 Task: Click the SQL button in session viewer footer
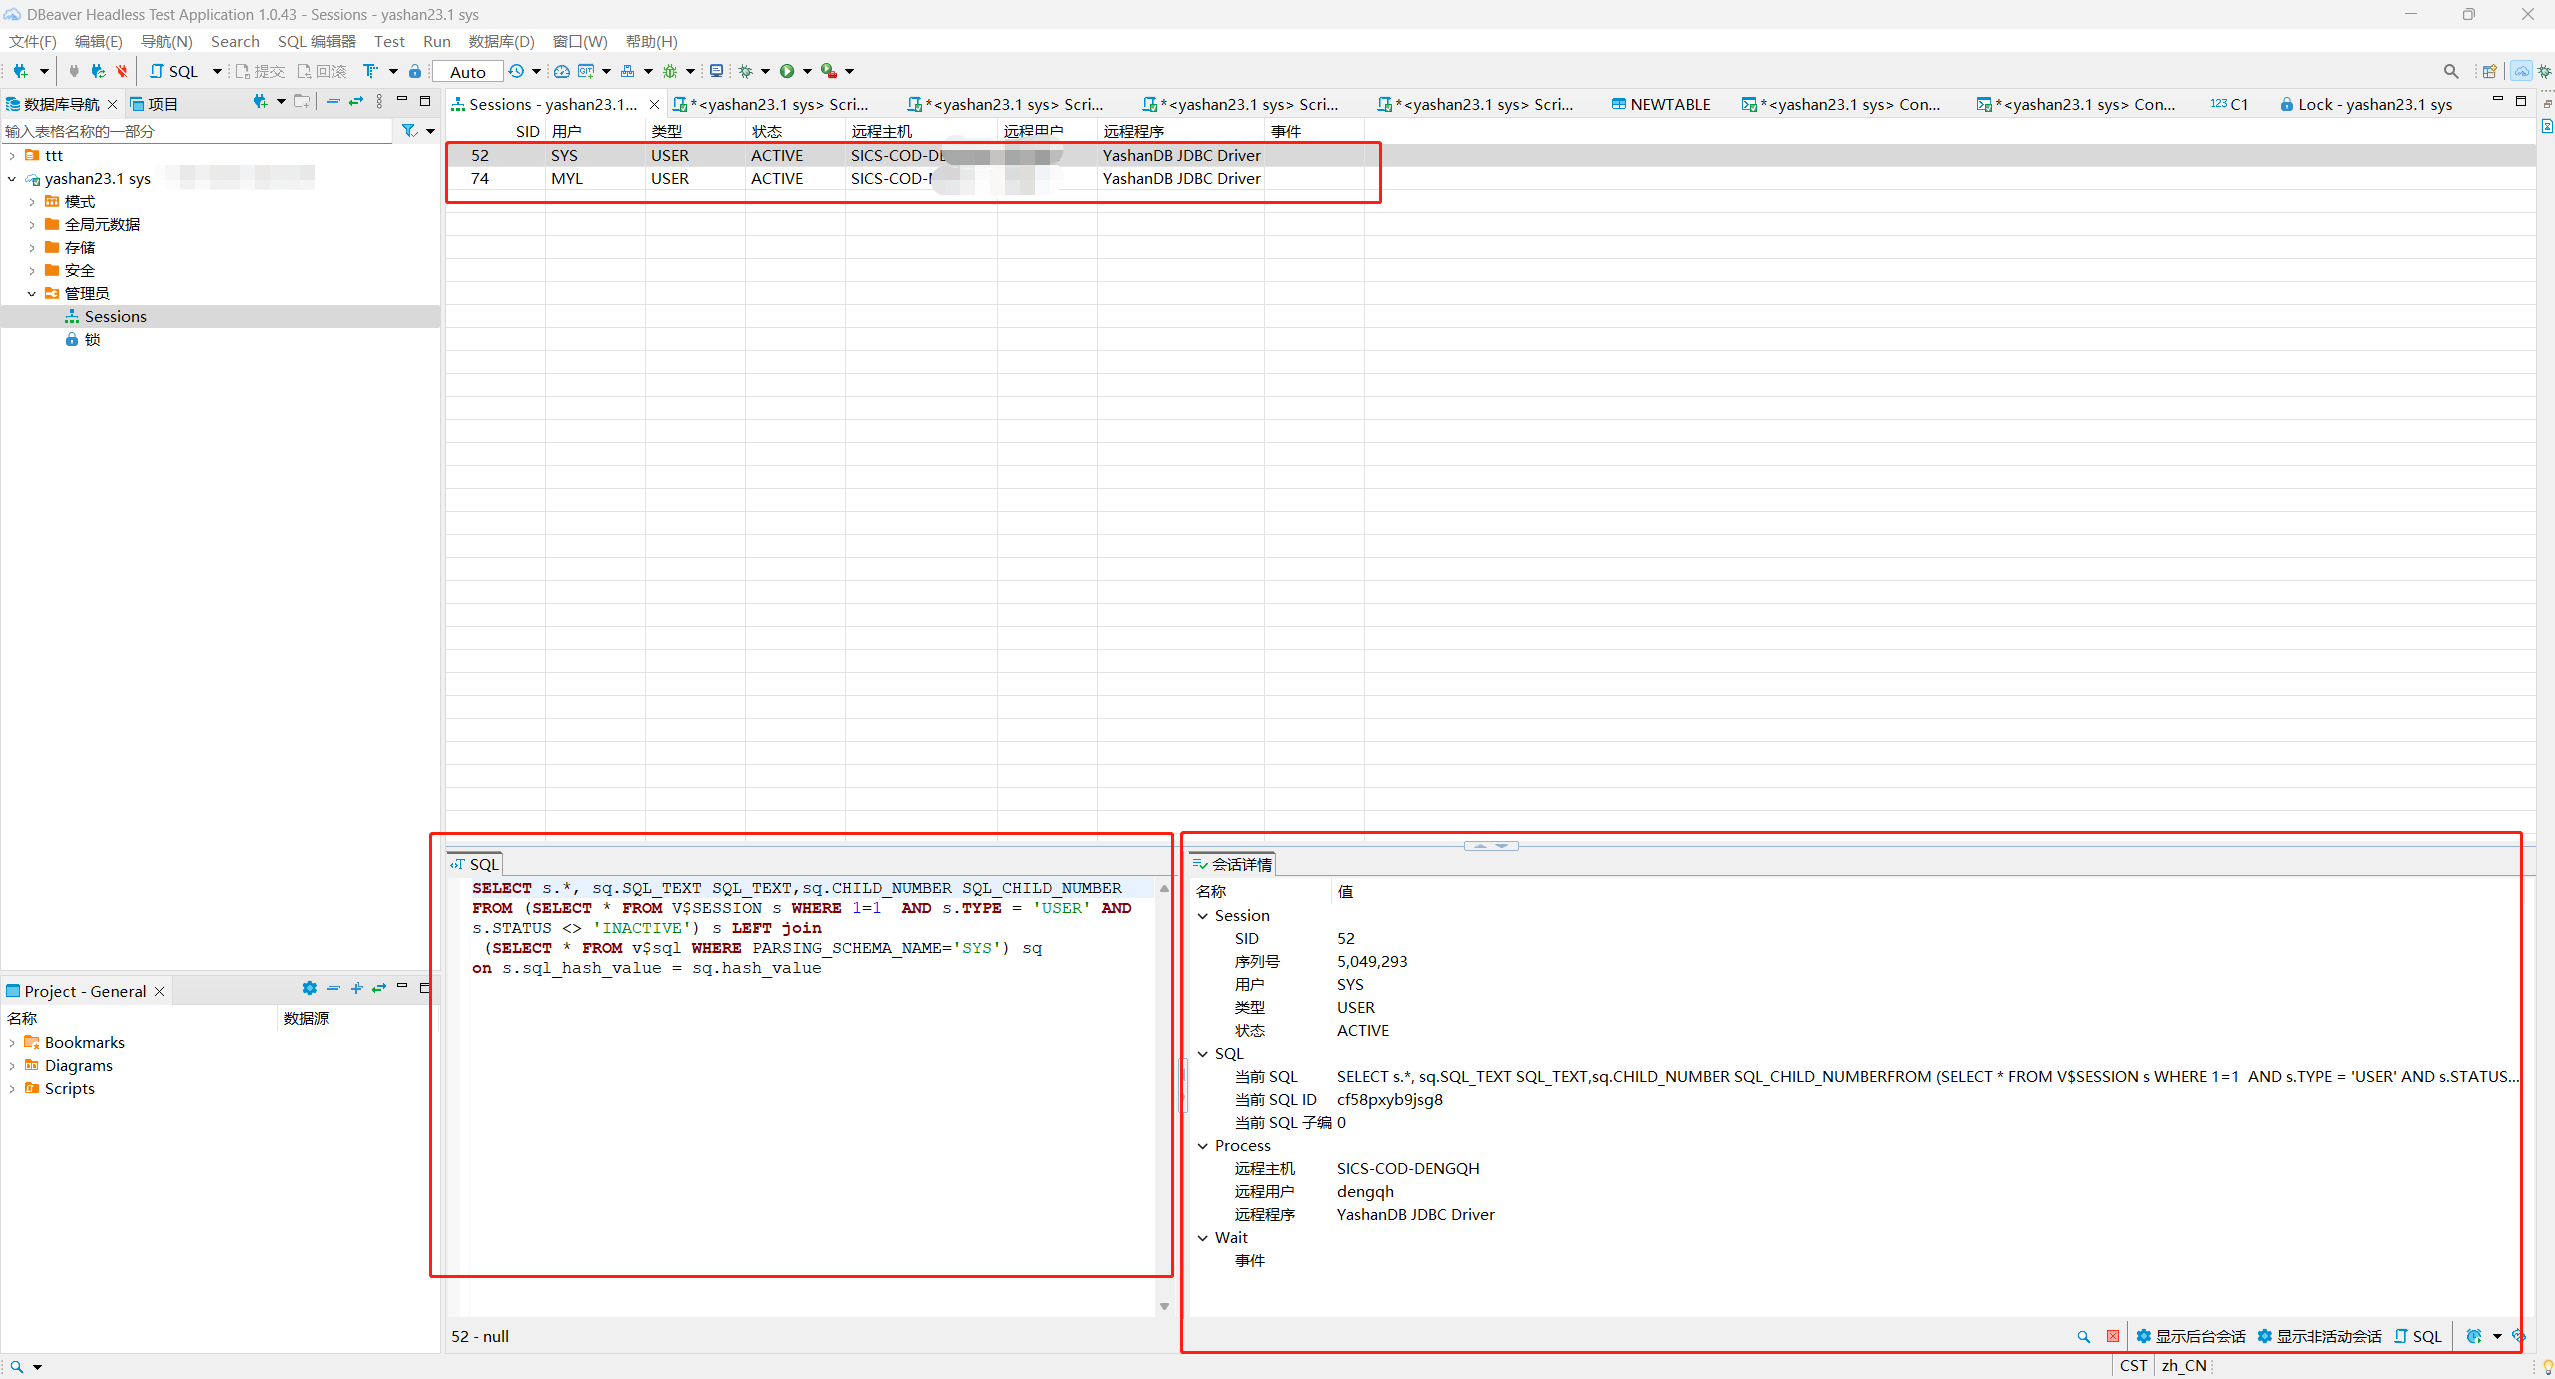pyautogui.click(x=2418, y=1336)
